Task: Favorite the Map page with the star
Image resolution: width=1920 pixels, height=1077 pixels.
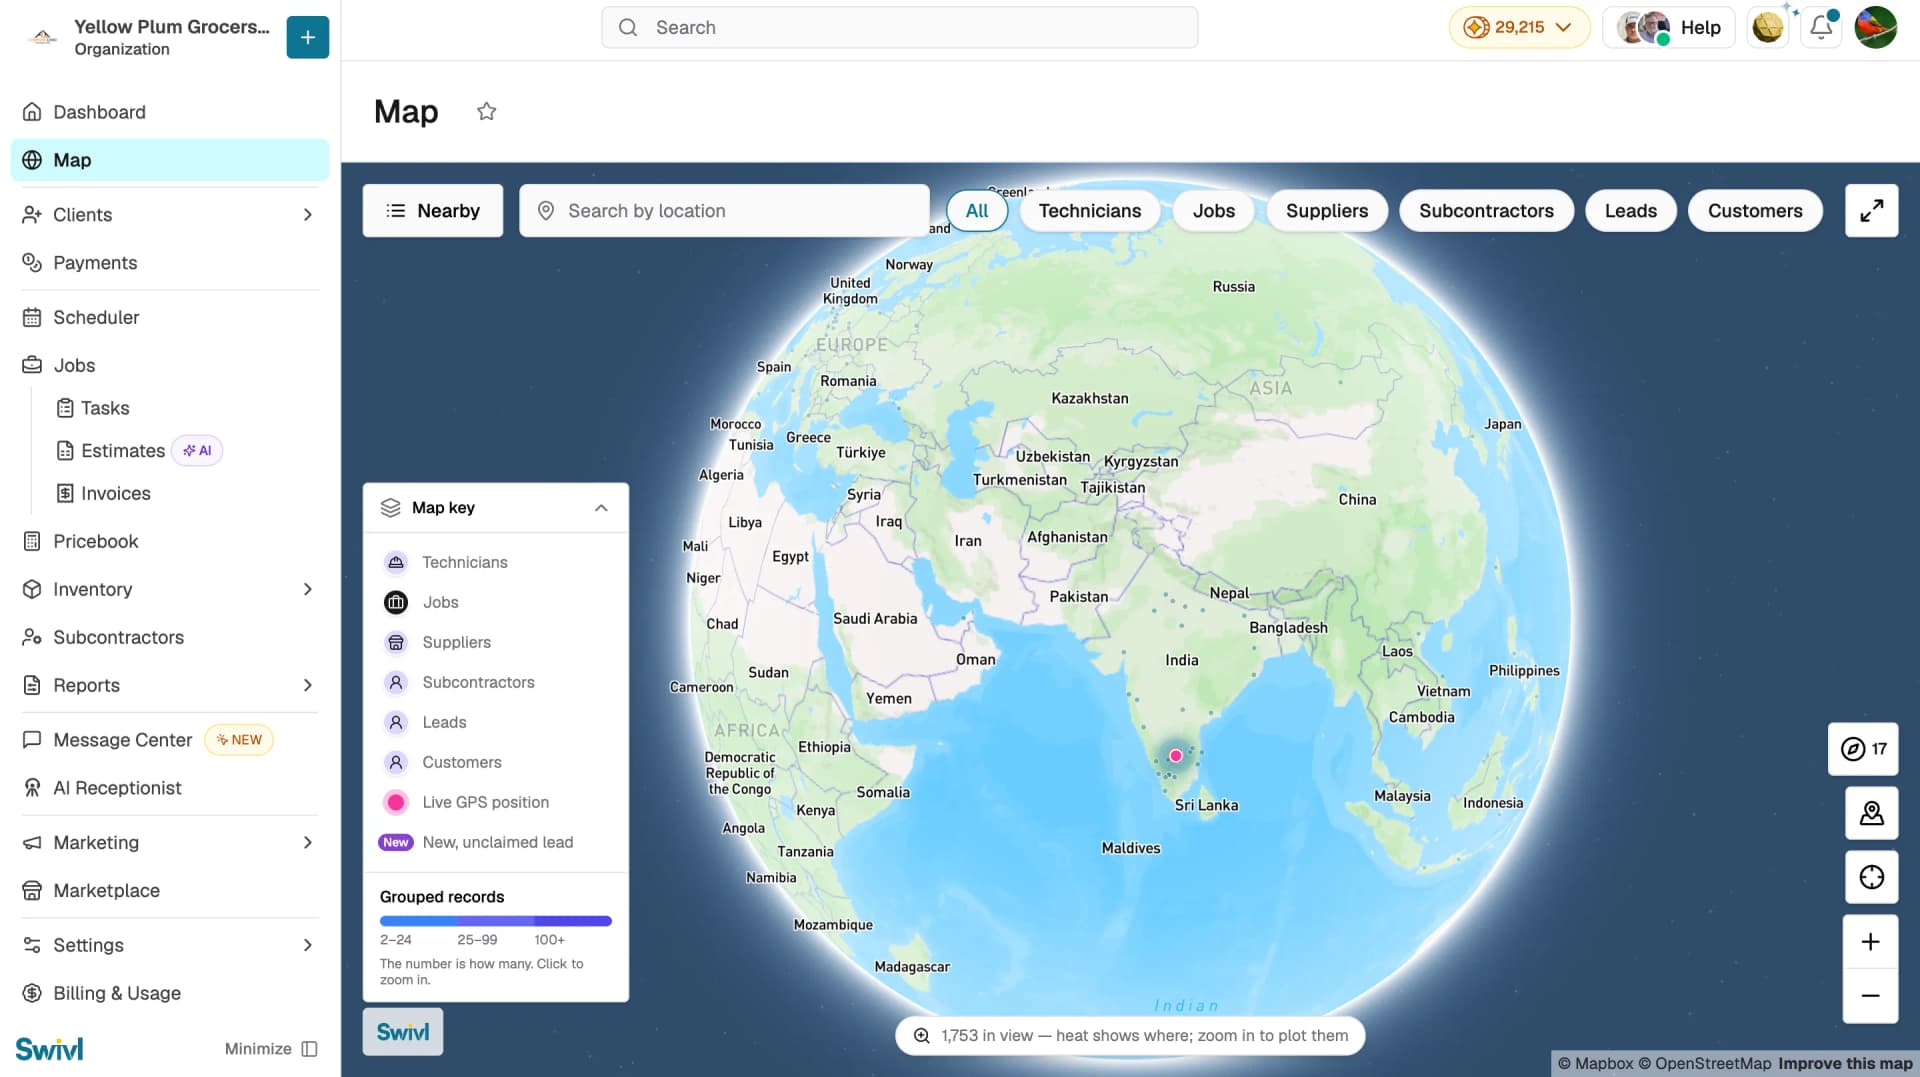Action: [x=486, y=111]
